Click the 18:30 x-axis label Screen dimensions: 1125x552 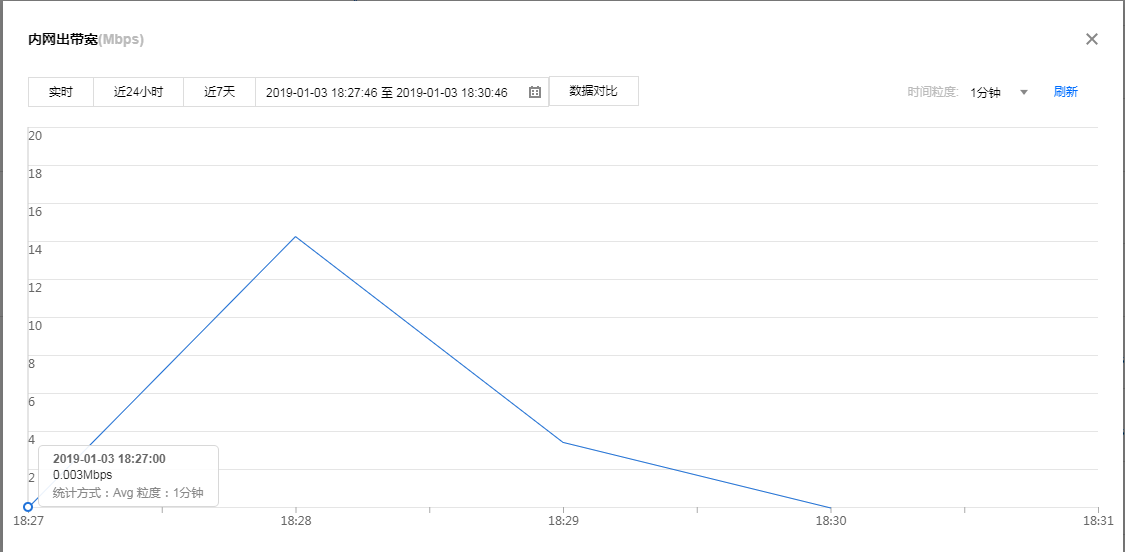point(830,521)
